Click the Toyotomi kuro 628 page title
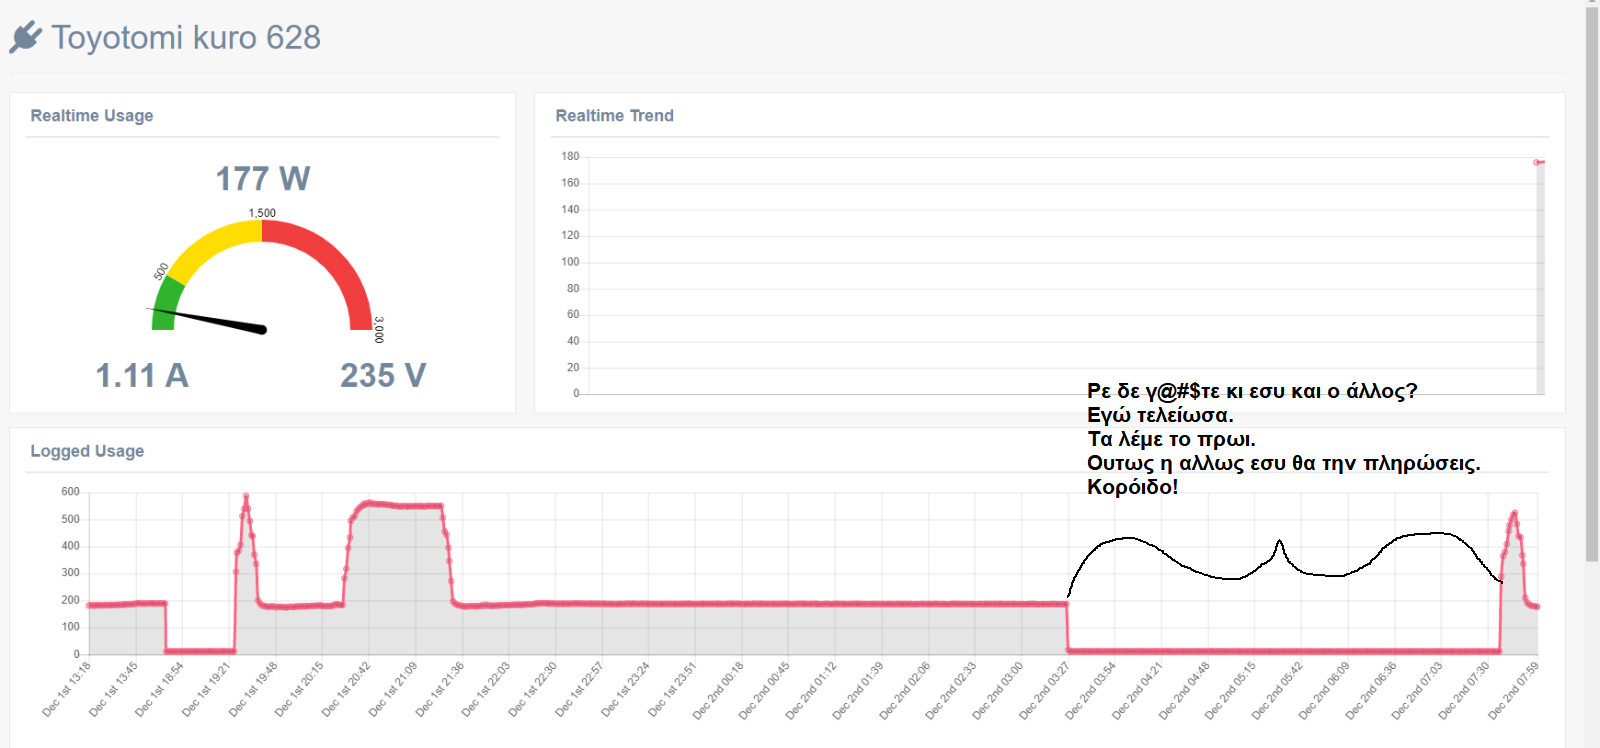 click(x=186, y=37)
